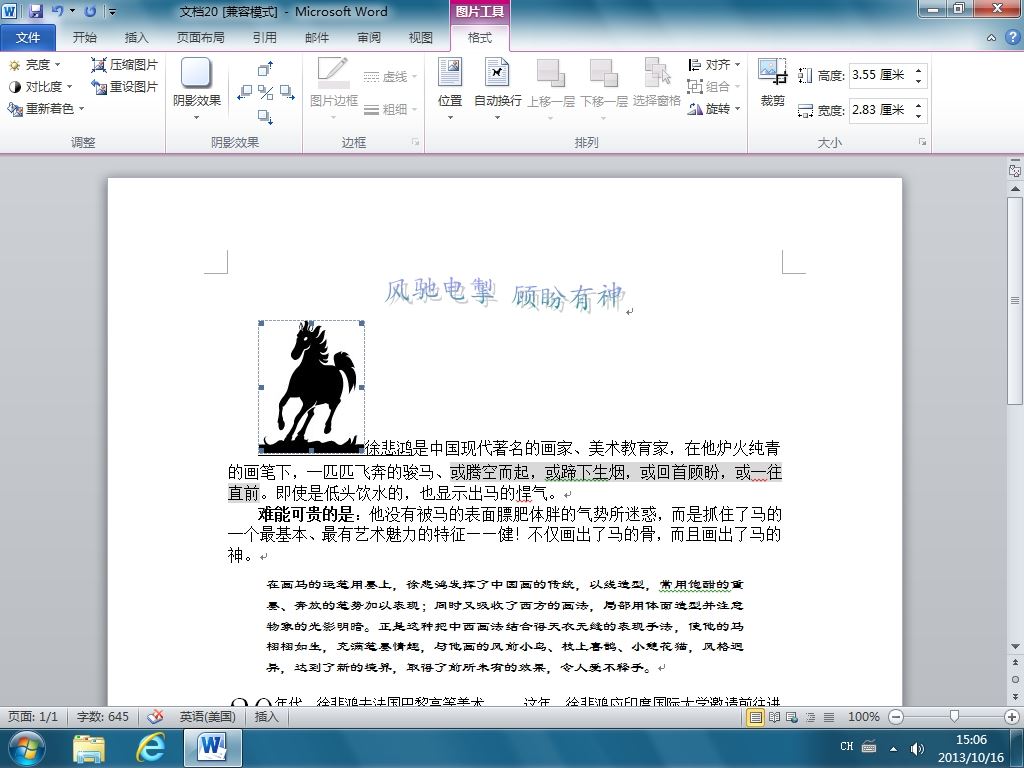The height and width of the screenshot is (768, 1024).
Task: Open Rotate (旋转) options
Action: pyautogui.click(x=714, y=108)
